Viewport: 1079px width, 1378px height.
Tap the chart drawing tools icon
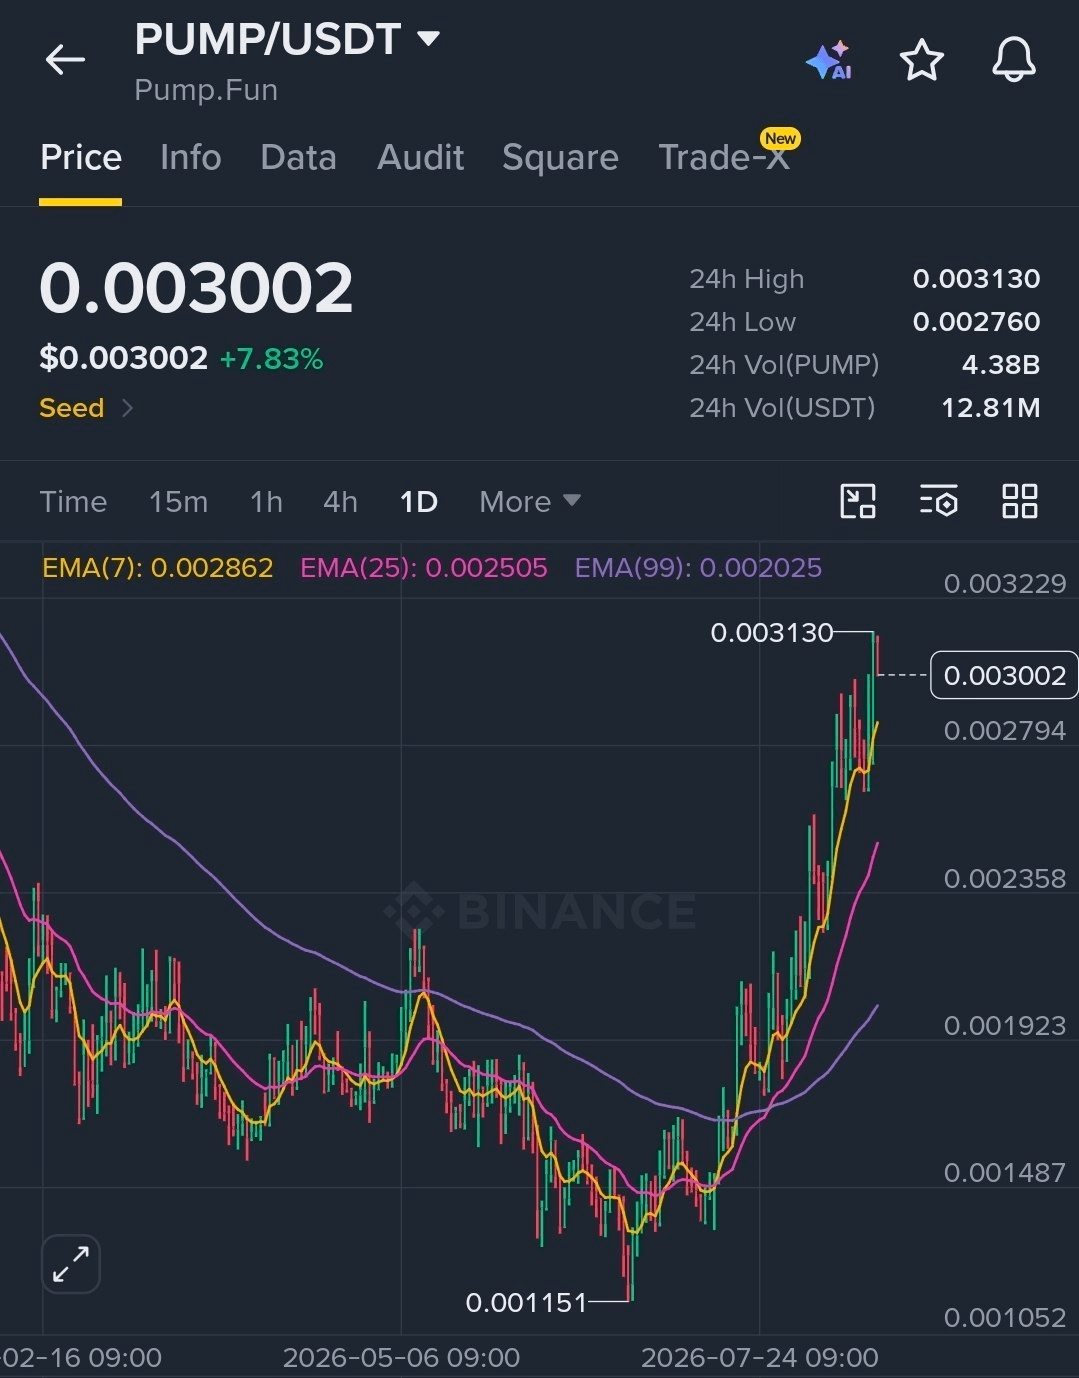pyautogui.click(x=858, y=501)
